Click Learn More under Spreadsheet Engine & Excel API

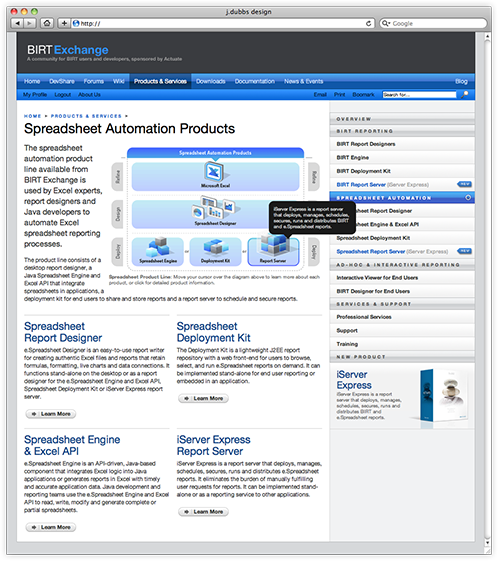point(51,527)
